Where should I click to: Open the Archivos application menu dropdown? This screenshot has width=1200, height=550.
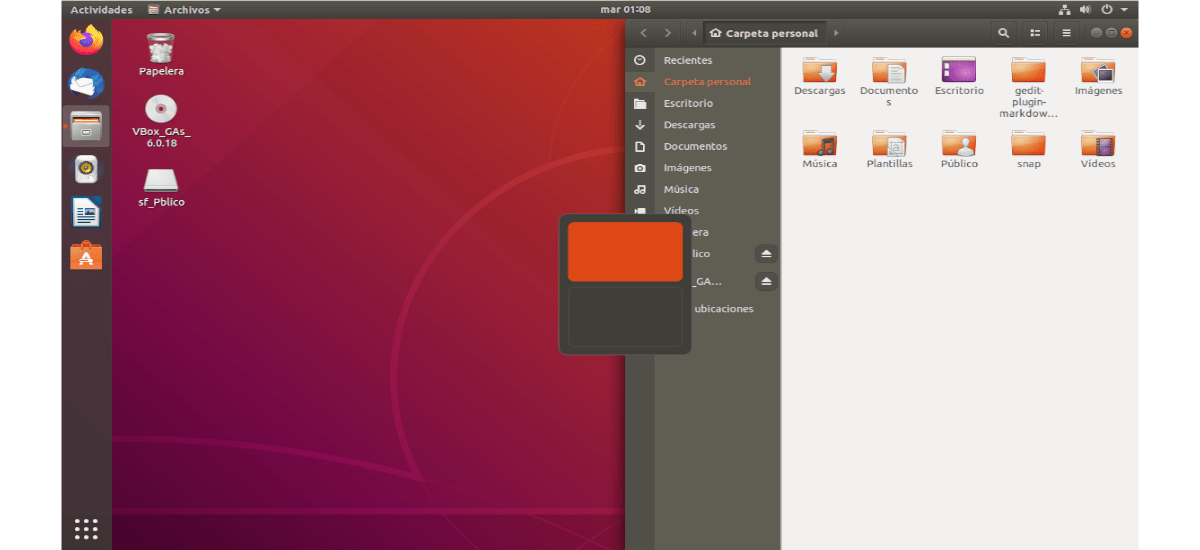(x=184, y=10)
